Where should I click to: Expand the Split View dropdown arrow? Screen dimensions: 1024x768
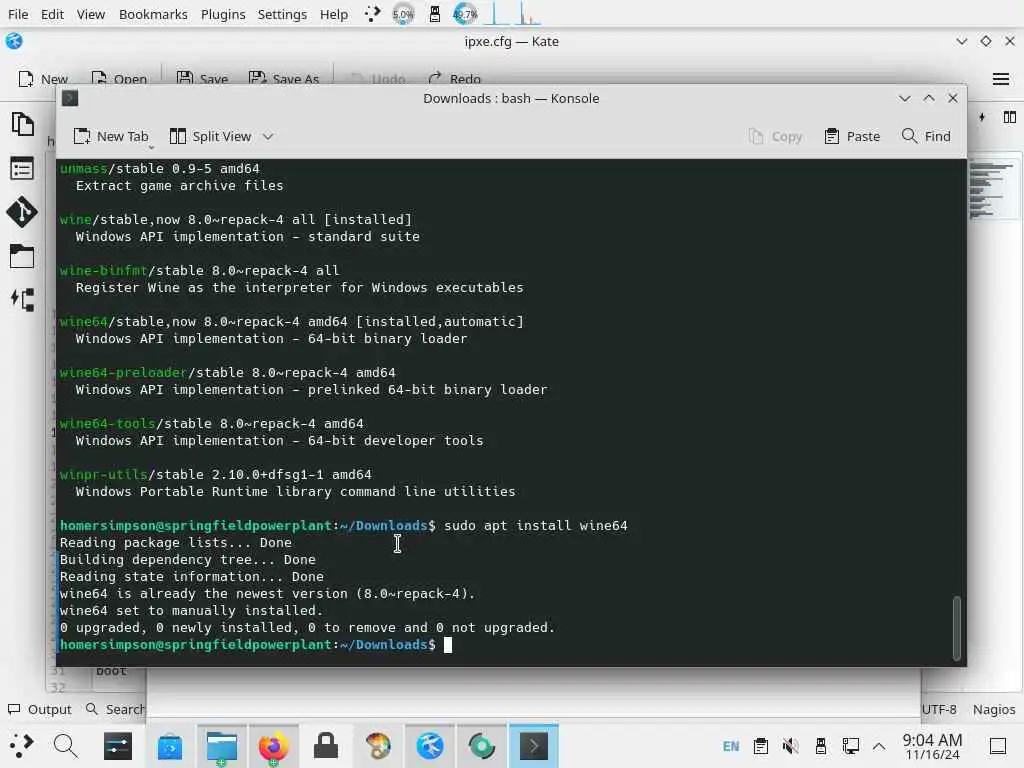coord(268,136)
